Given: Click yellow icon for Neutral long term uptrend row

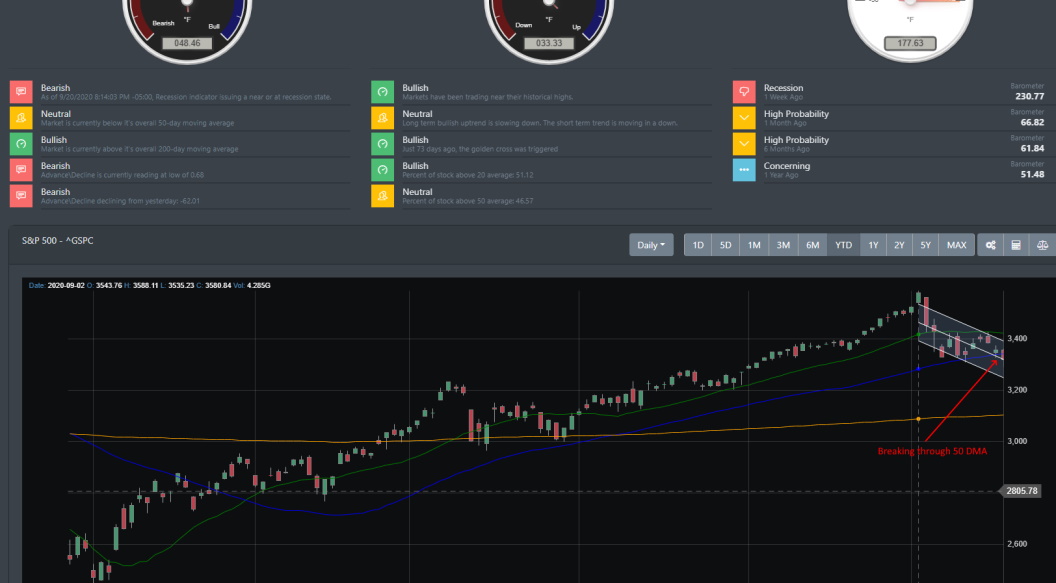Looking at the screenshot, I should 383,118.
